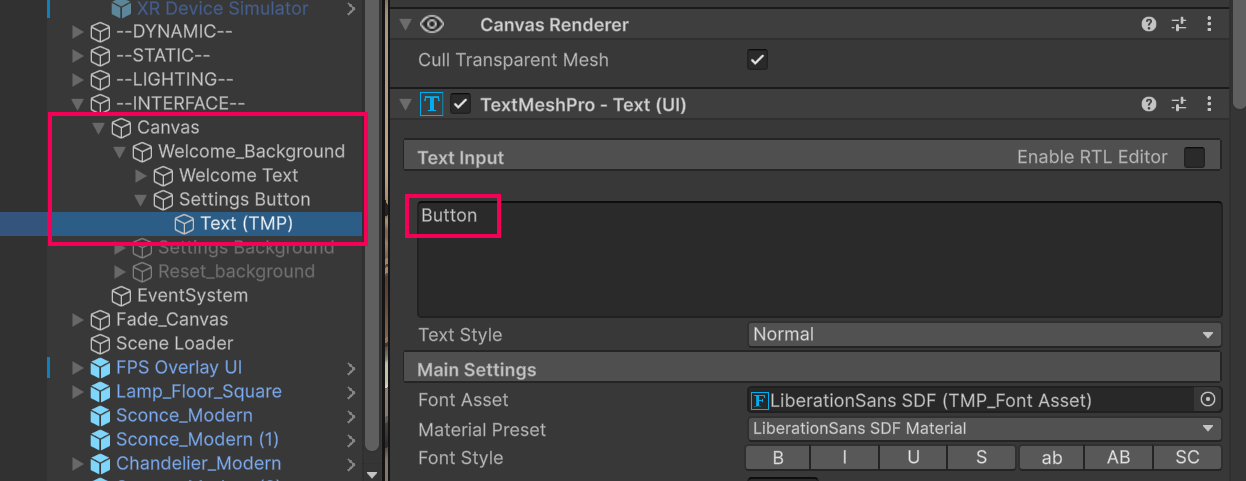Open Canvas Renderer preset selector icon
Screen dimensions: 1246x481
tap(1179, 25)
